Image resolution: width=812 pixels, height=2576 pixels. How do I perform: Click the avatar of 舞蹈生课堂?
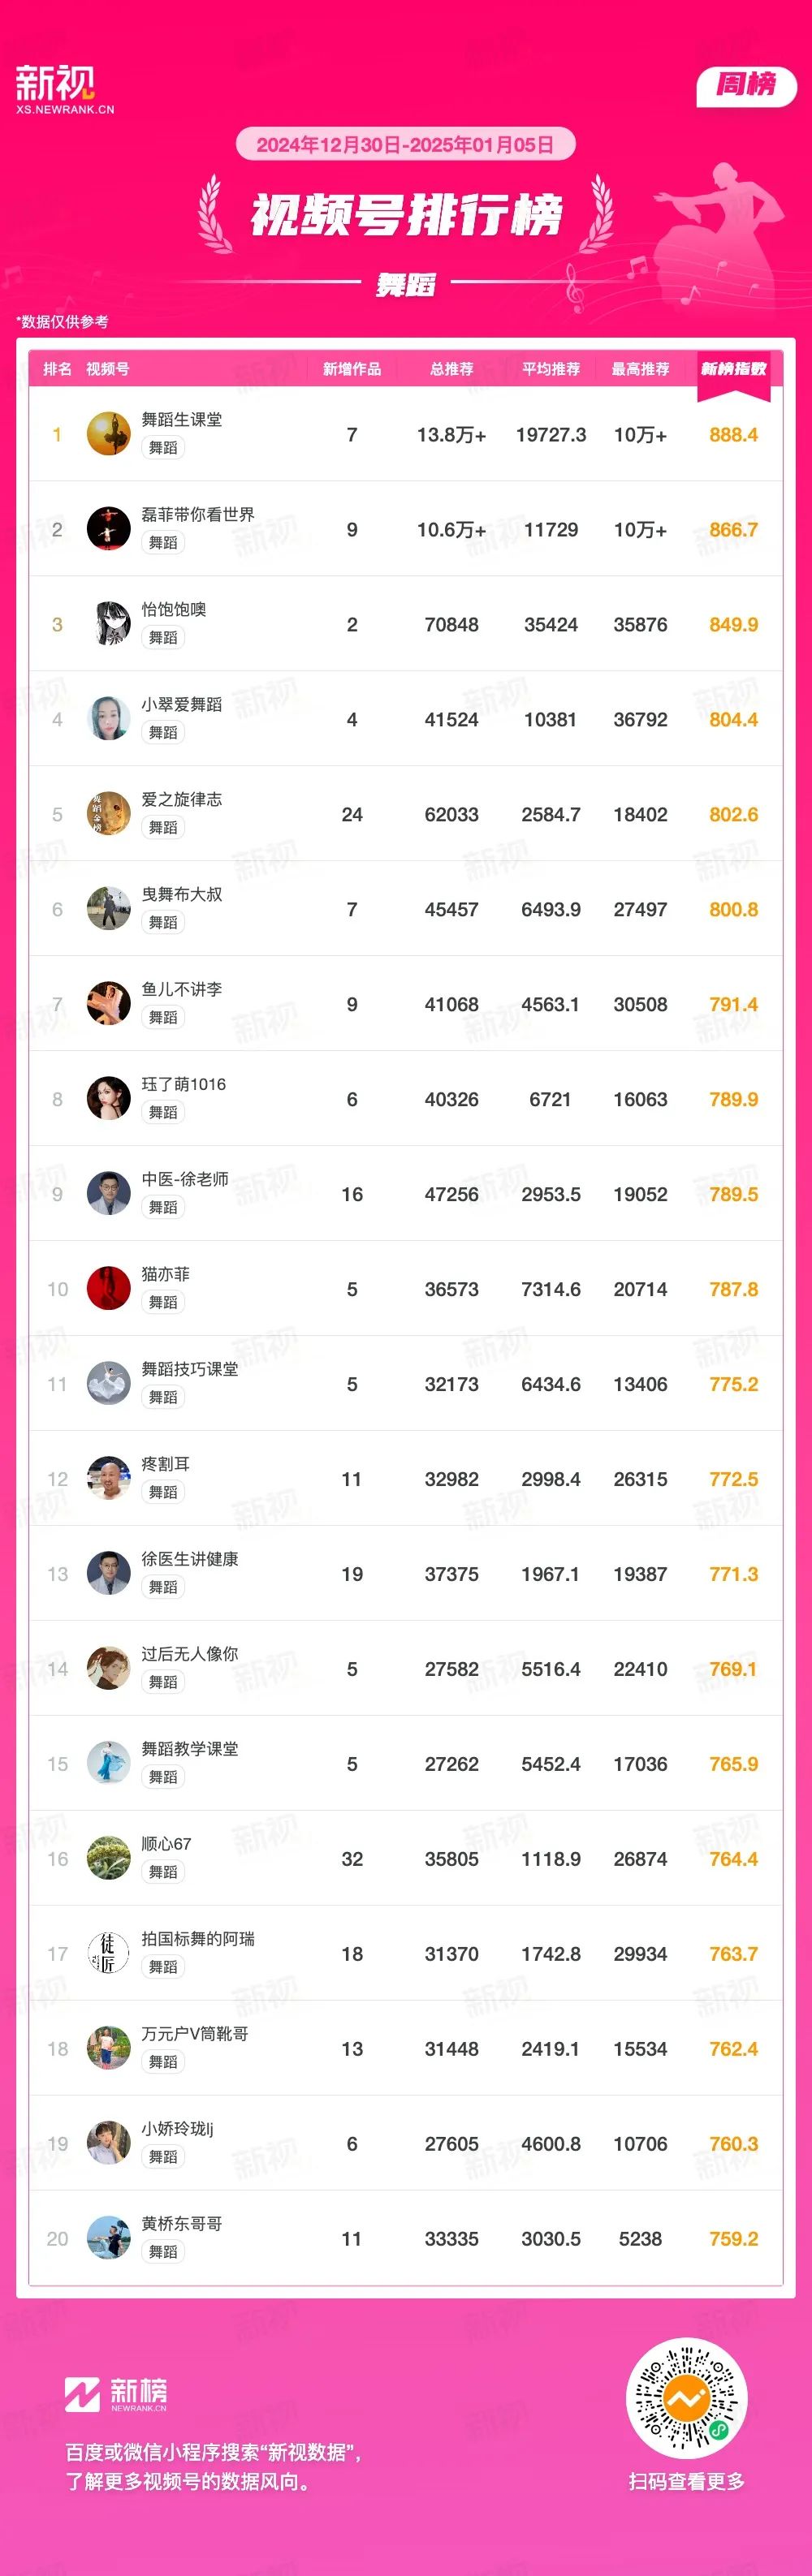point(108,434)
